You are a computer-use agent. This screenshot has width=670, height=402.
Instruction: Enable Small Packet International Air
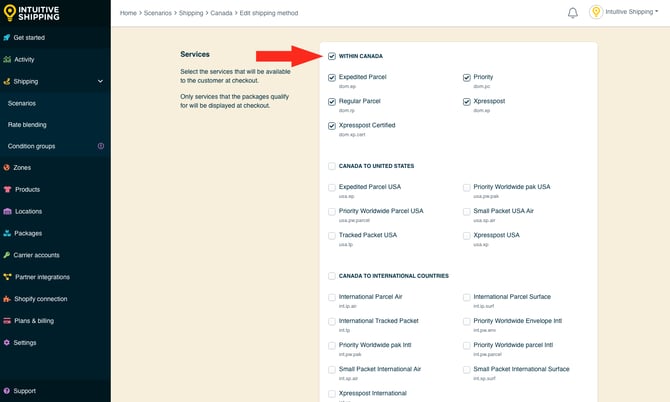coord(332,370)
